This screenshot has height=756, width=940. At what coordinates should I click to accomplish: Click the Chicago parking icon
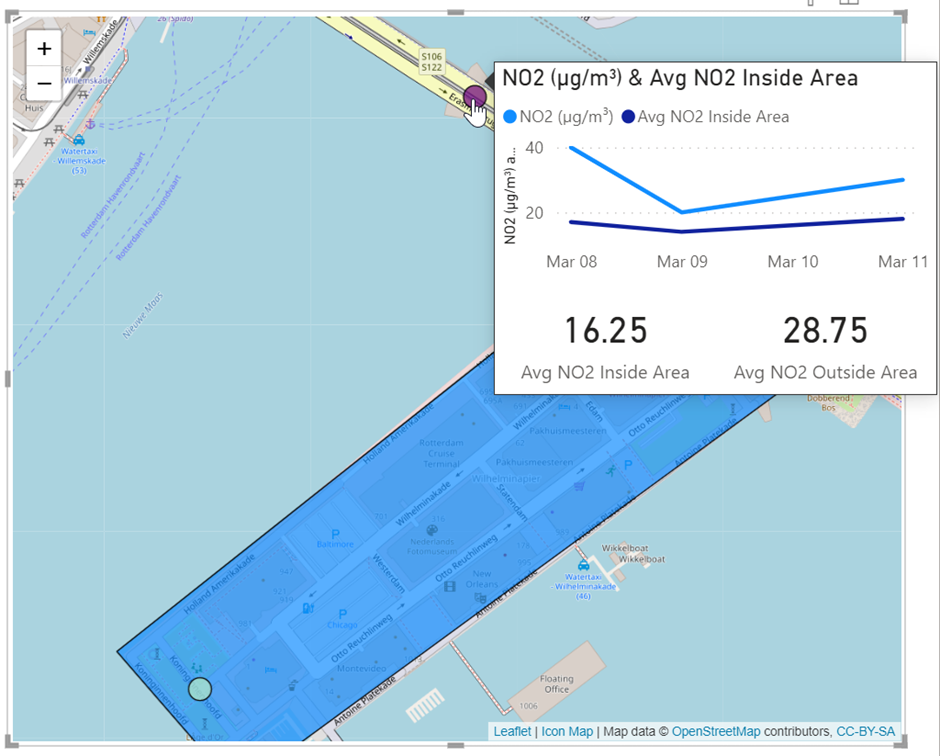(342, 613)
